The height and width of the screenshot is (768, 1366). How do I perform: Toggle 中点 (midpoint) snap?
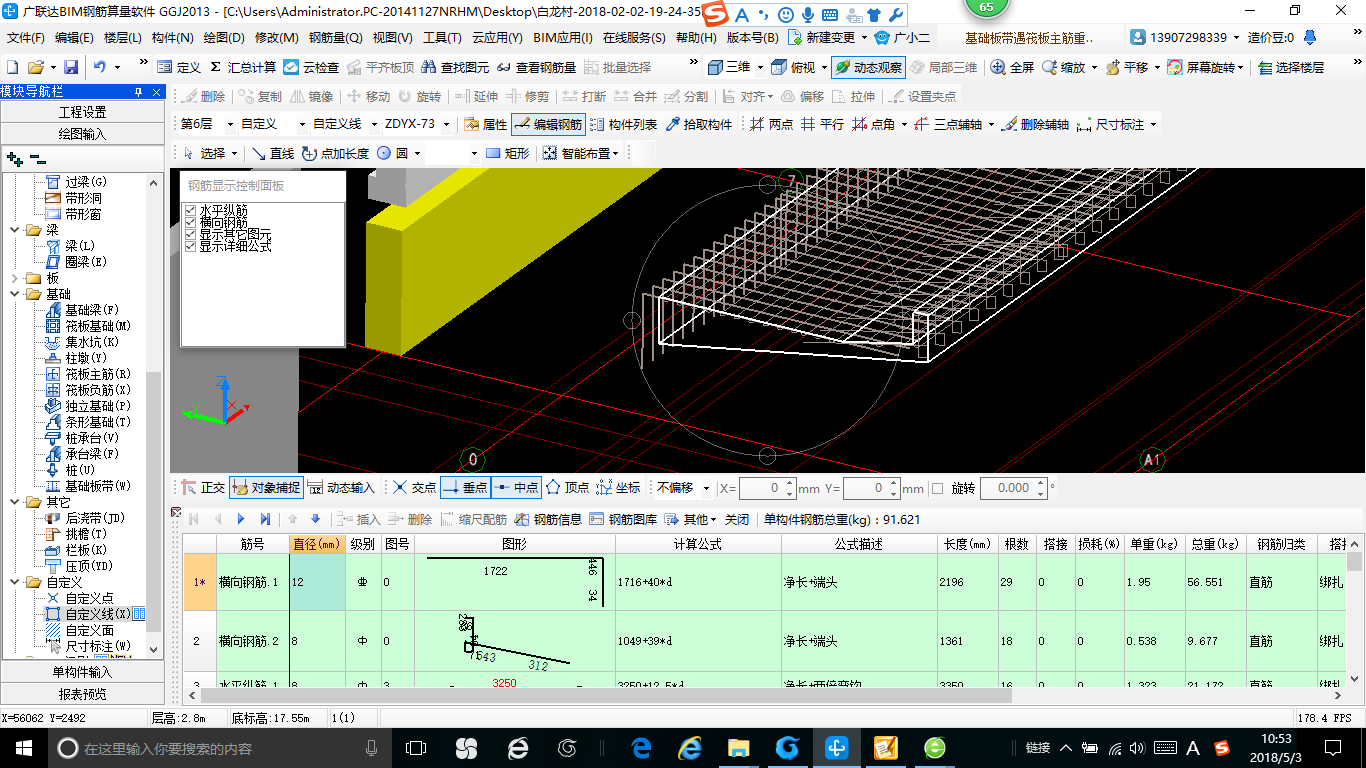pos(516,487)
